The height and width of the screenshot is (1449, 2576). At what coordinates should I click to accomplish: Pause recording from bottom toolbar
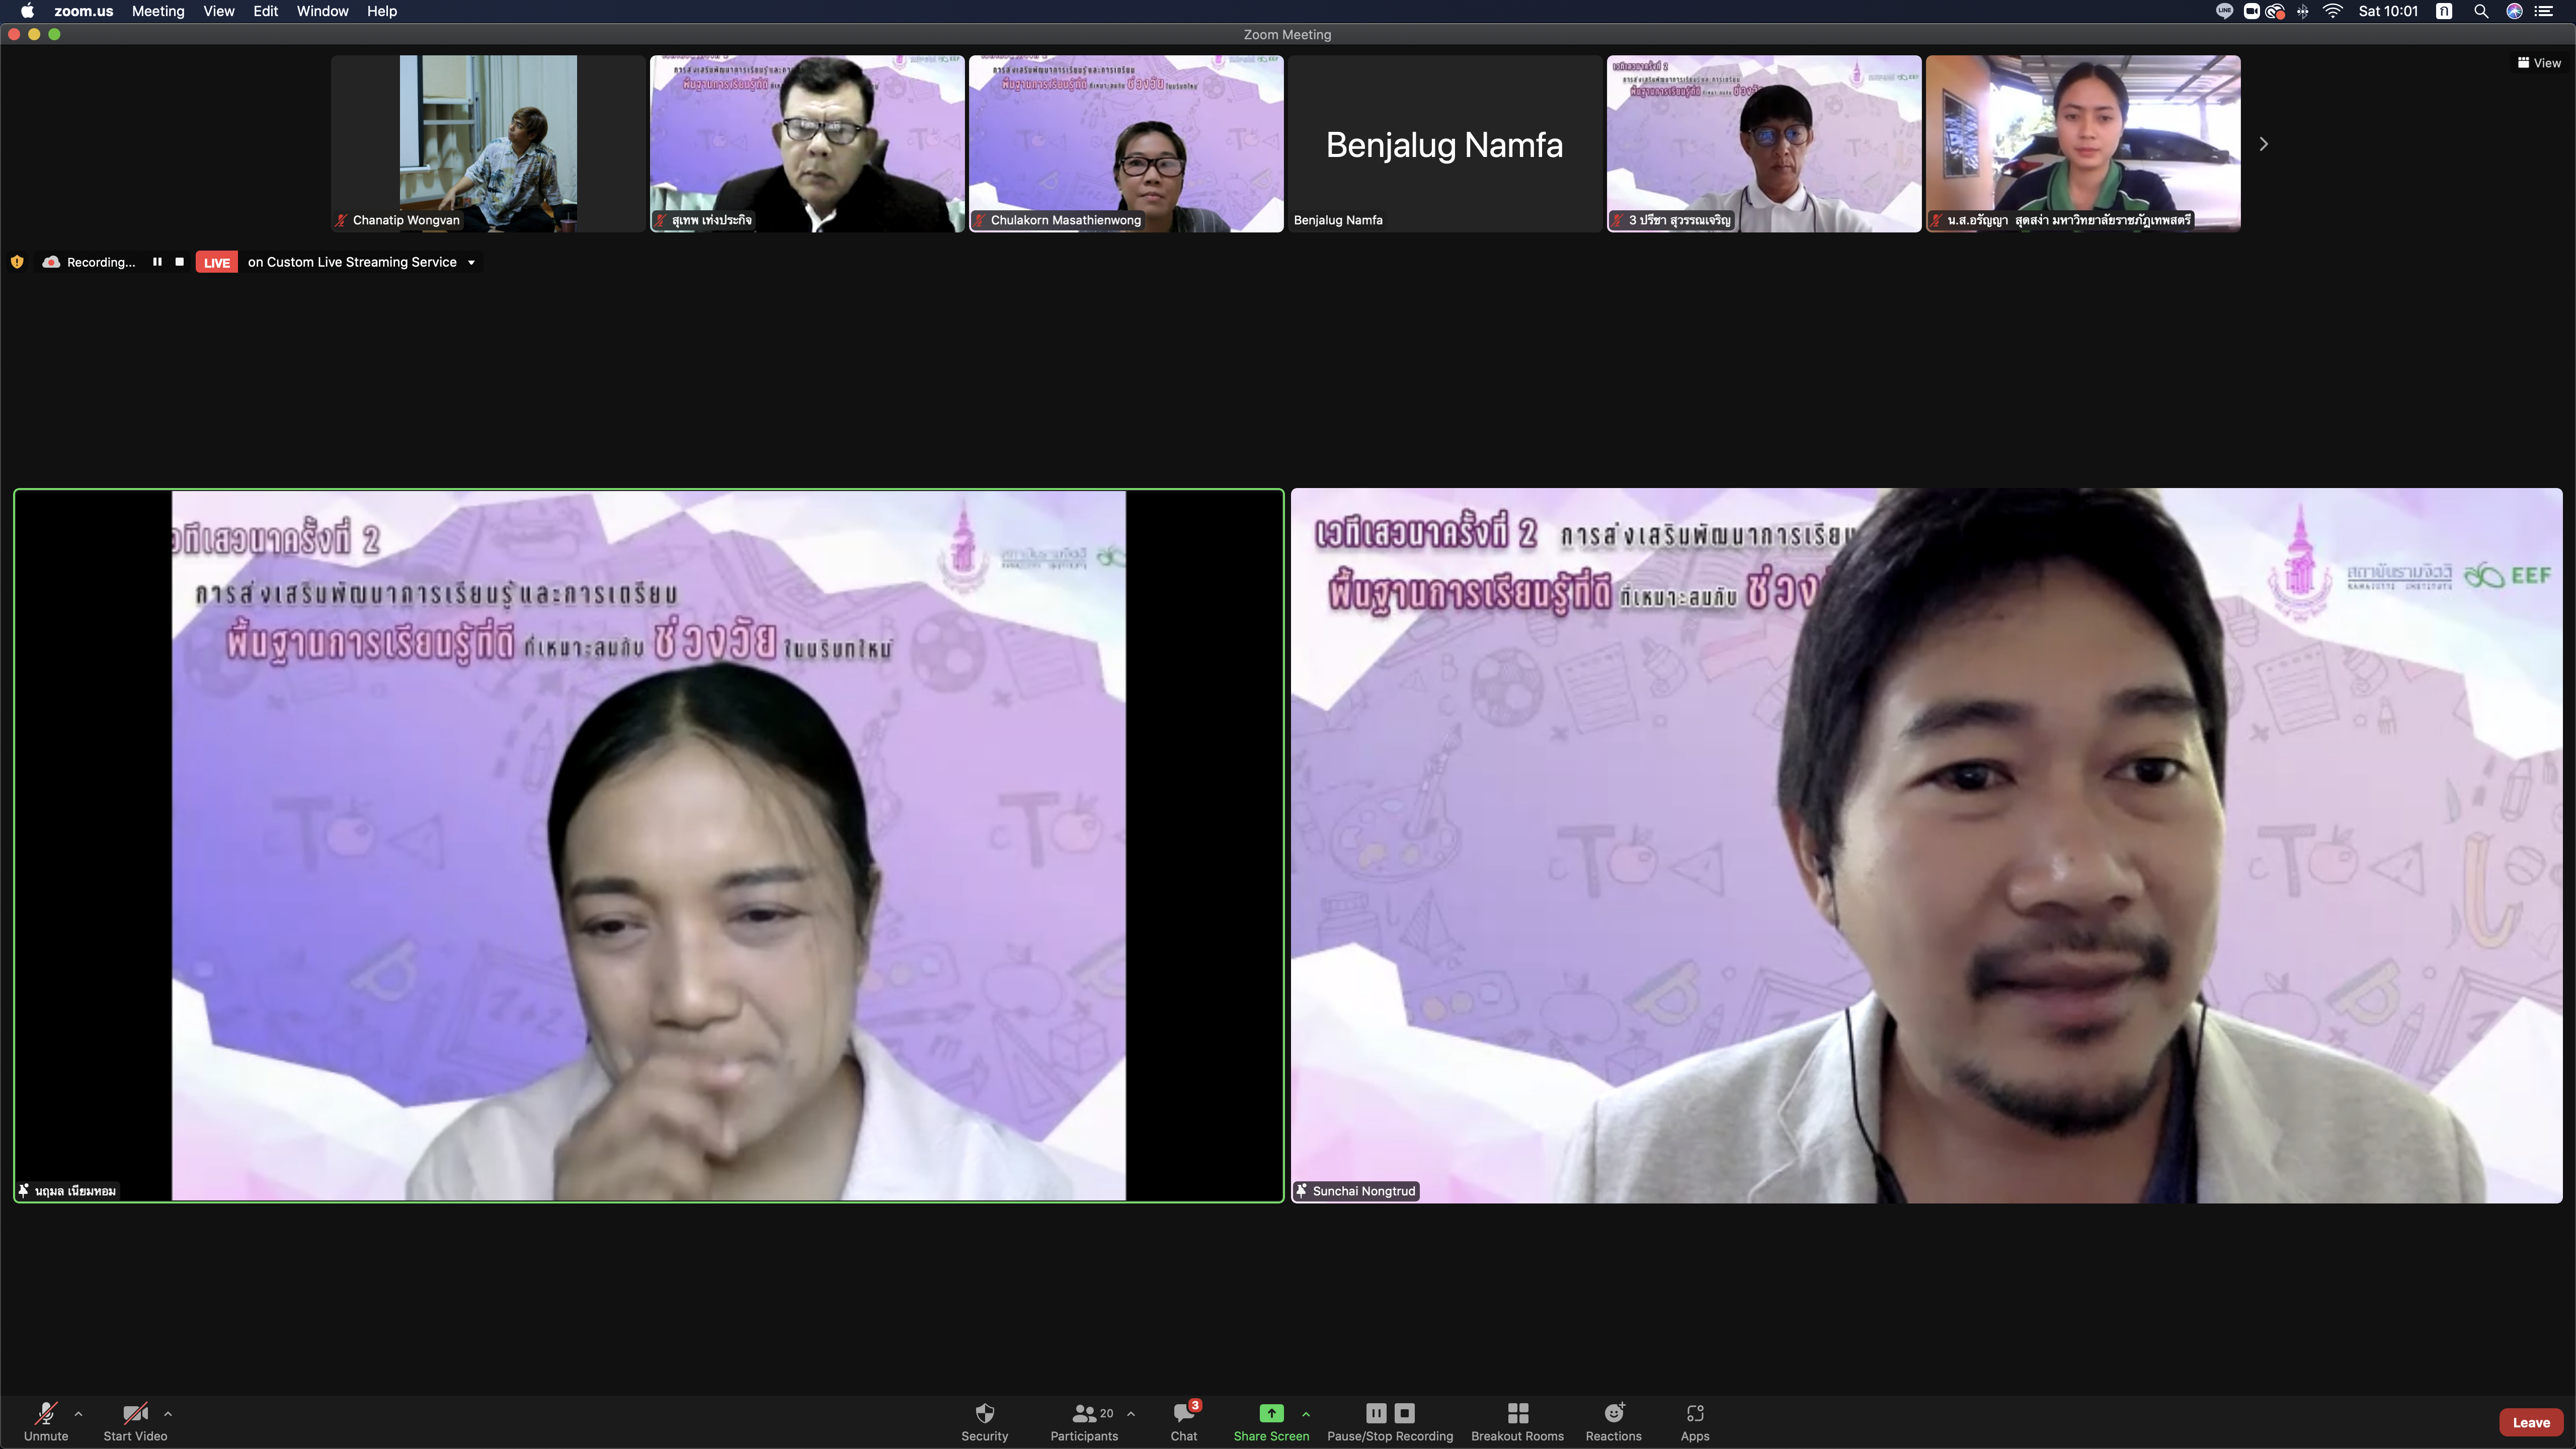coord(1376,1412)
